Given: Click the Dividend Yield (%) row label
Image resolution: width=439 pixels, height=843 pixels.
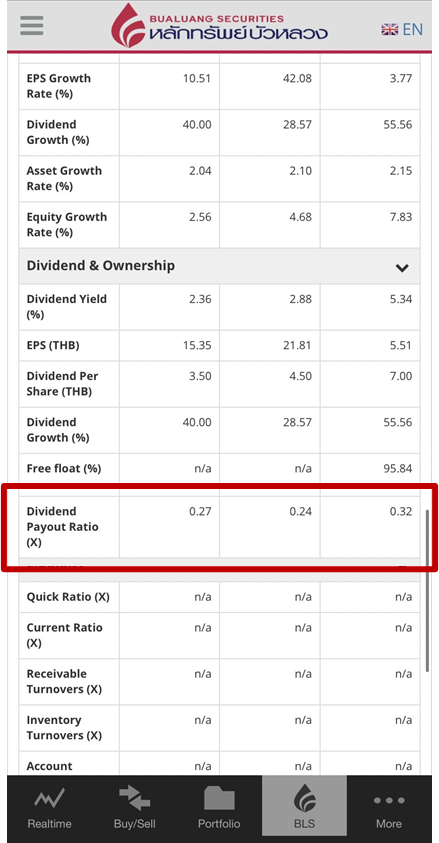Looking at the screenshot, I should click(x=67, y=306).
